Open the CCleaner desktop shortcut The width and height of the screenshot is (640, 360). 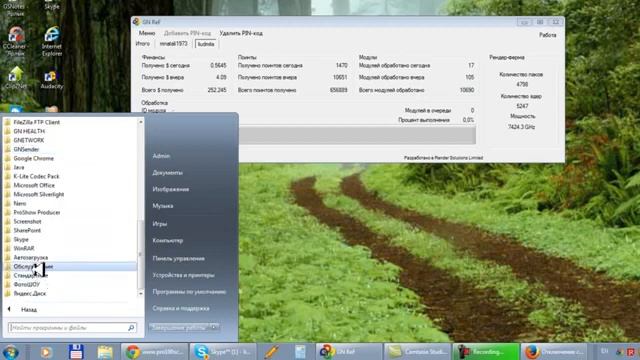point(16,41)
